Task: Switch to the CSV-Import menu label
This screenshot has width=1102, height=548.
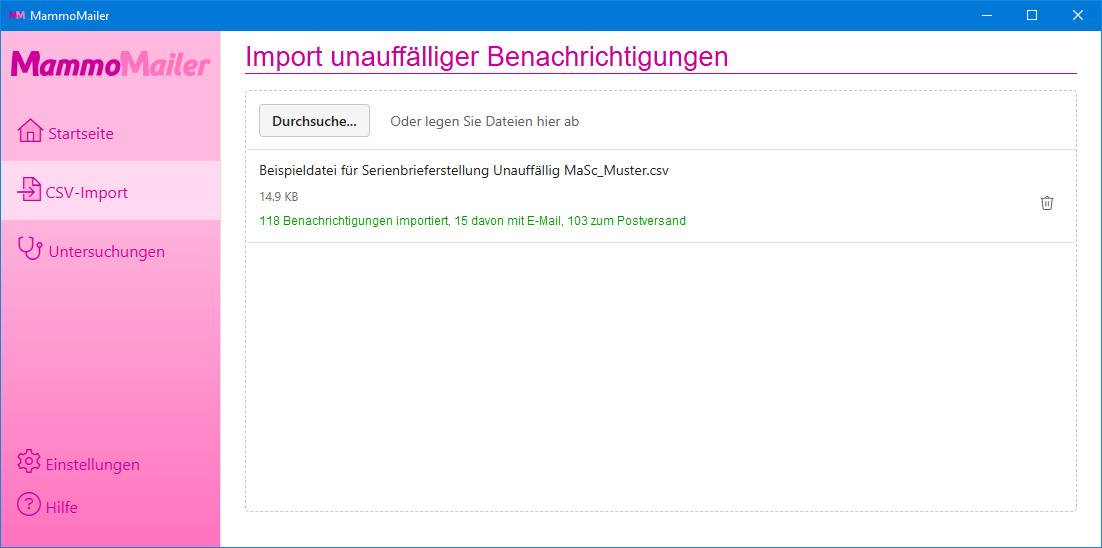Action: [87, 193]
